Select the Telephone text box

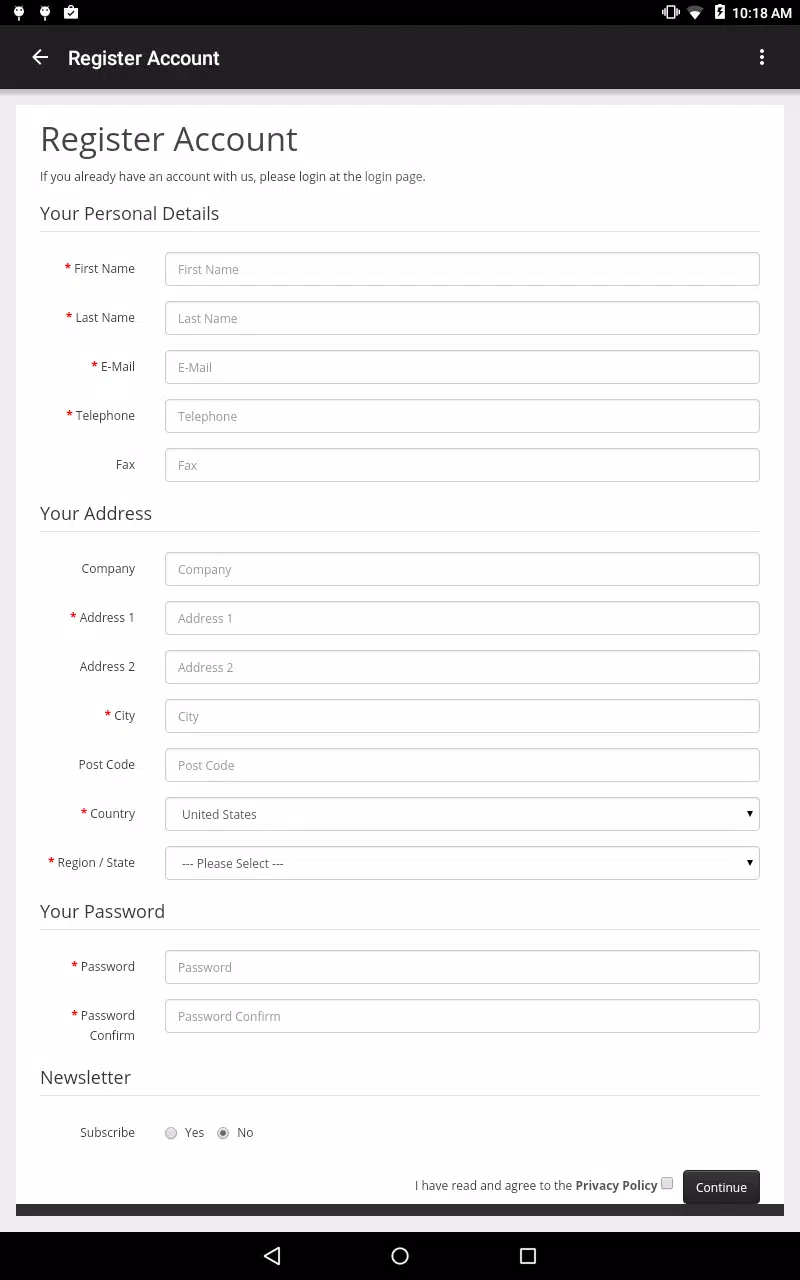tap(462, 416)
